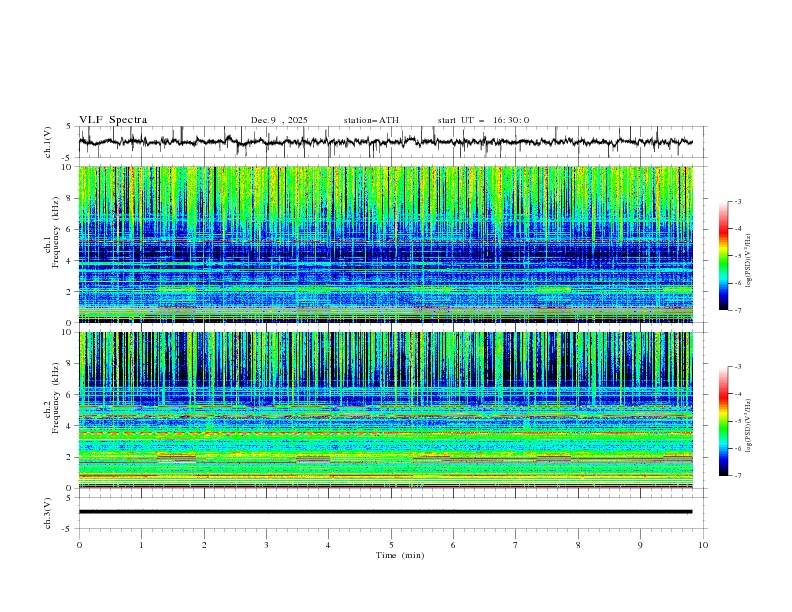
Task: Click the start UT 16:30:0 text
Action: pyautogui.click(x=483, y=120)
